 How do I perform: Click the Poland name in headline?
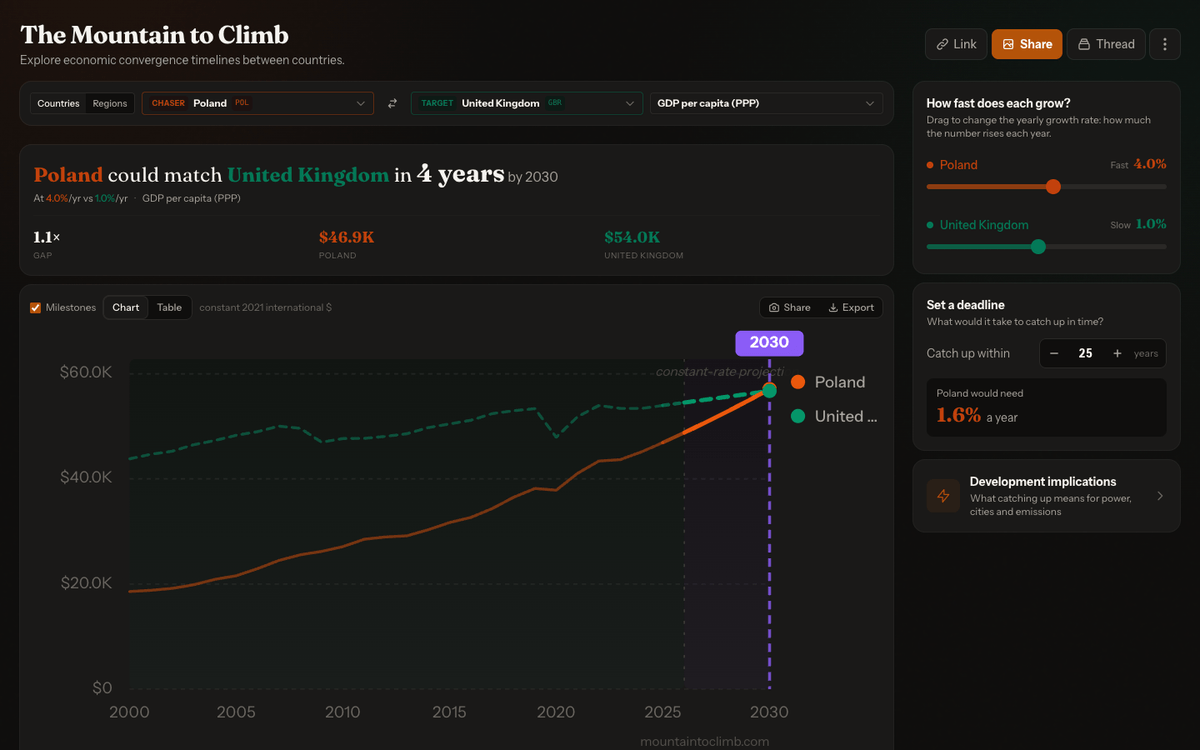[x=68, y=175]
